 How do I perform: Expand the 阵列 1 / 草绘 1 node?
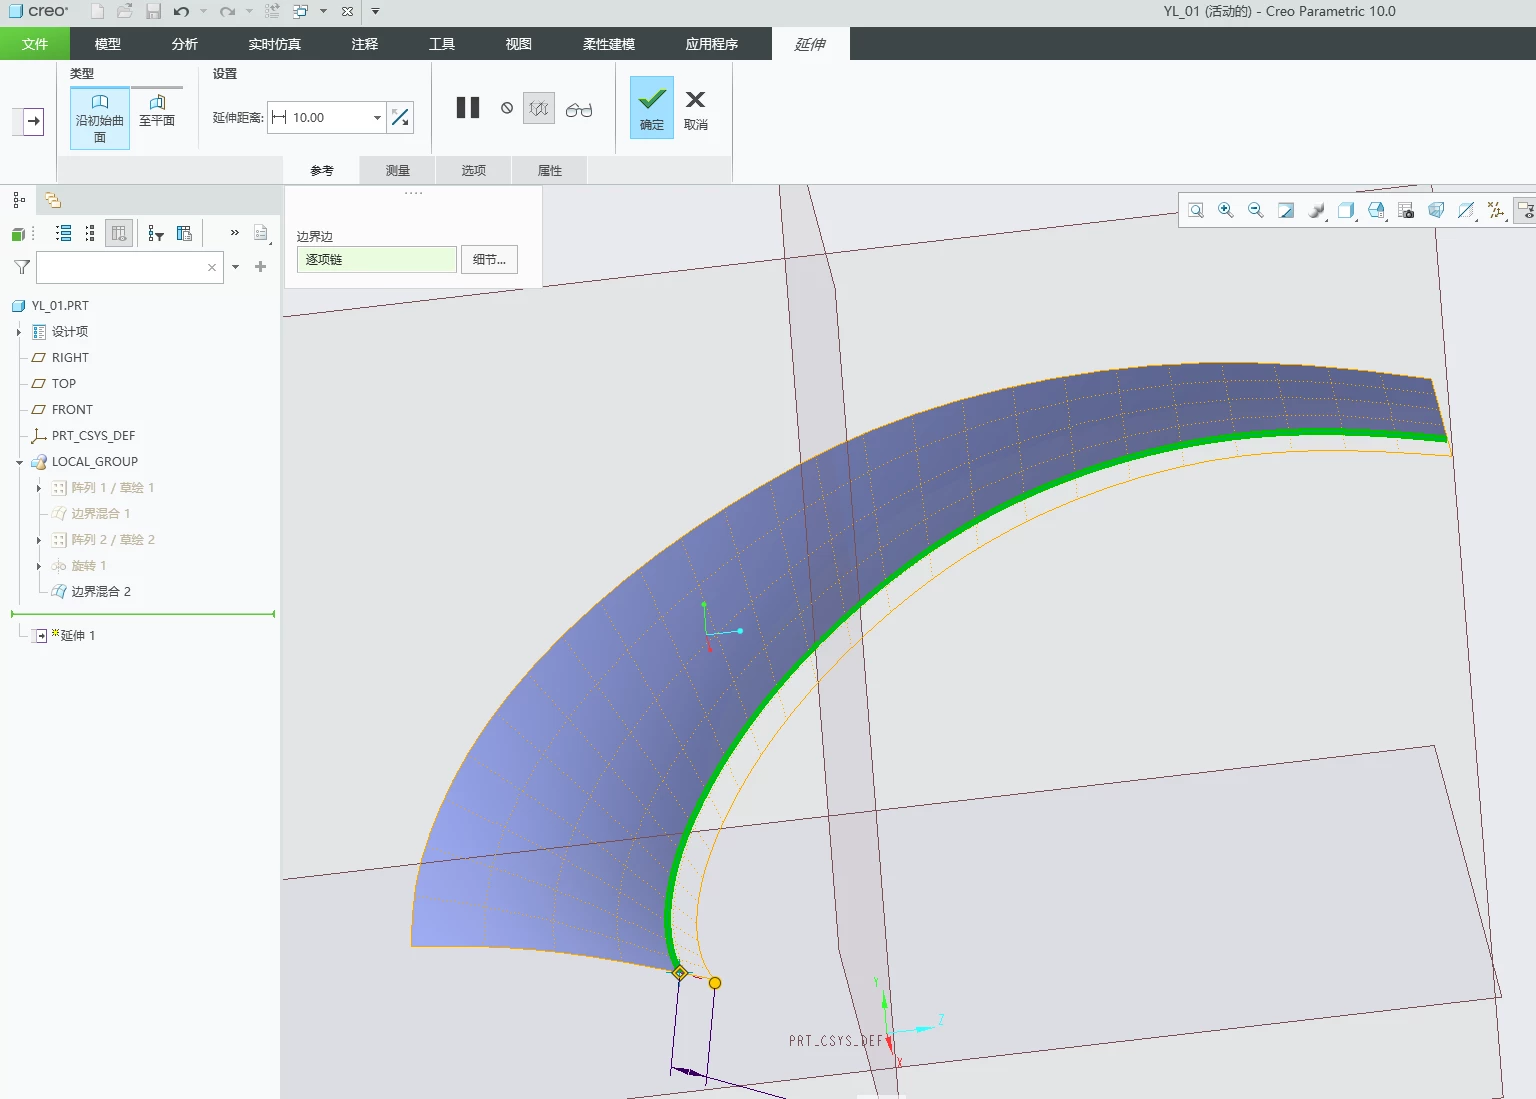[39, 488]
